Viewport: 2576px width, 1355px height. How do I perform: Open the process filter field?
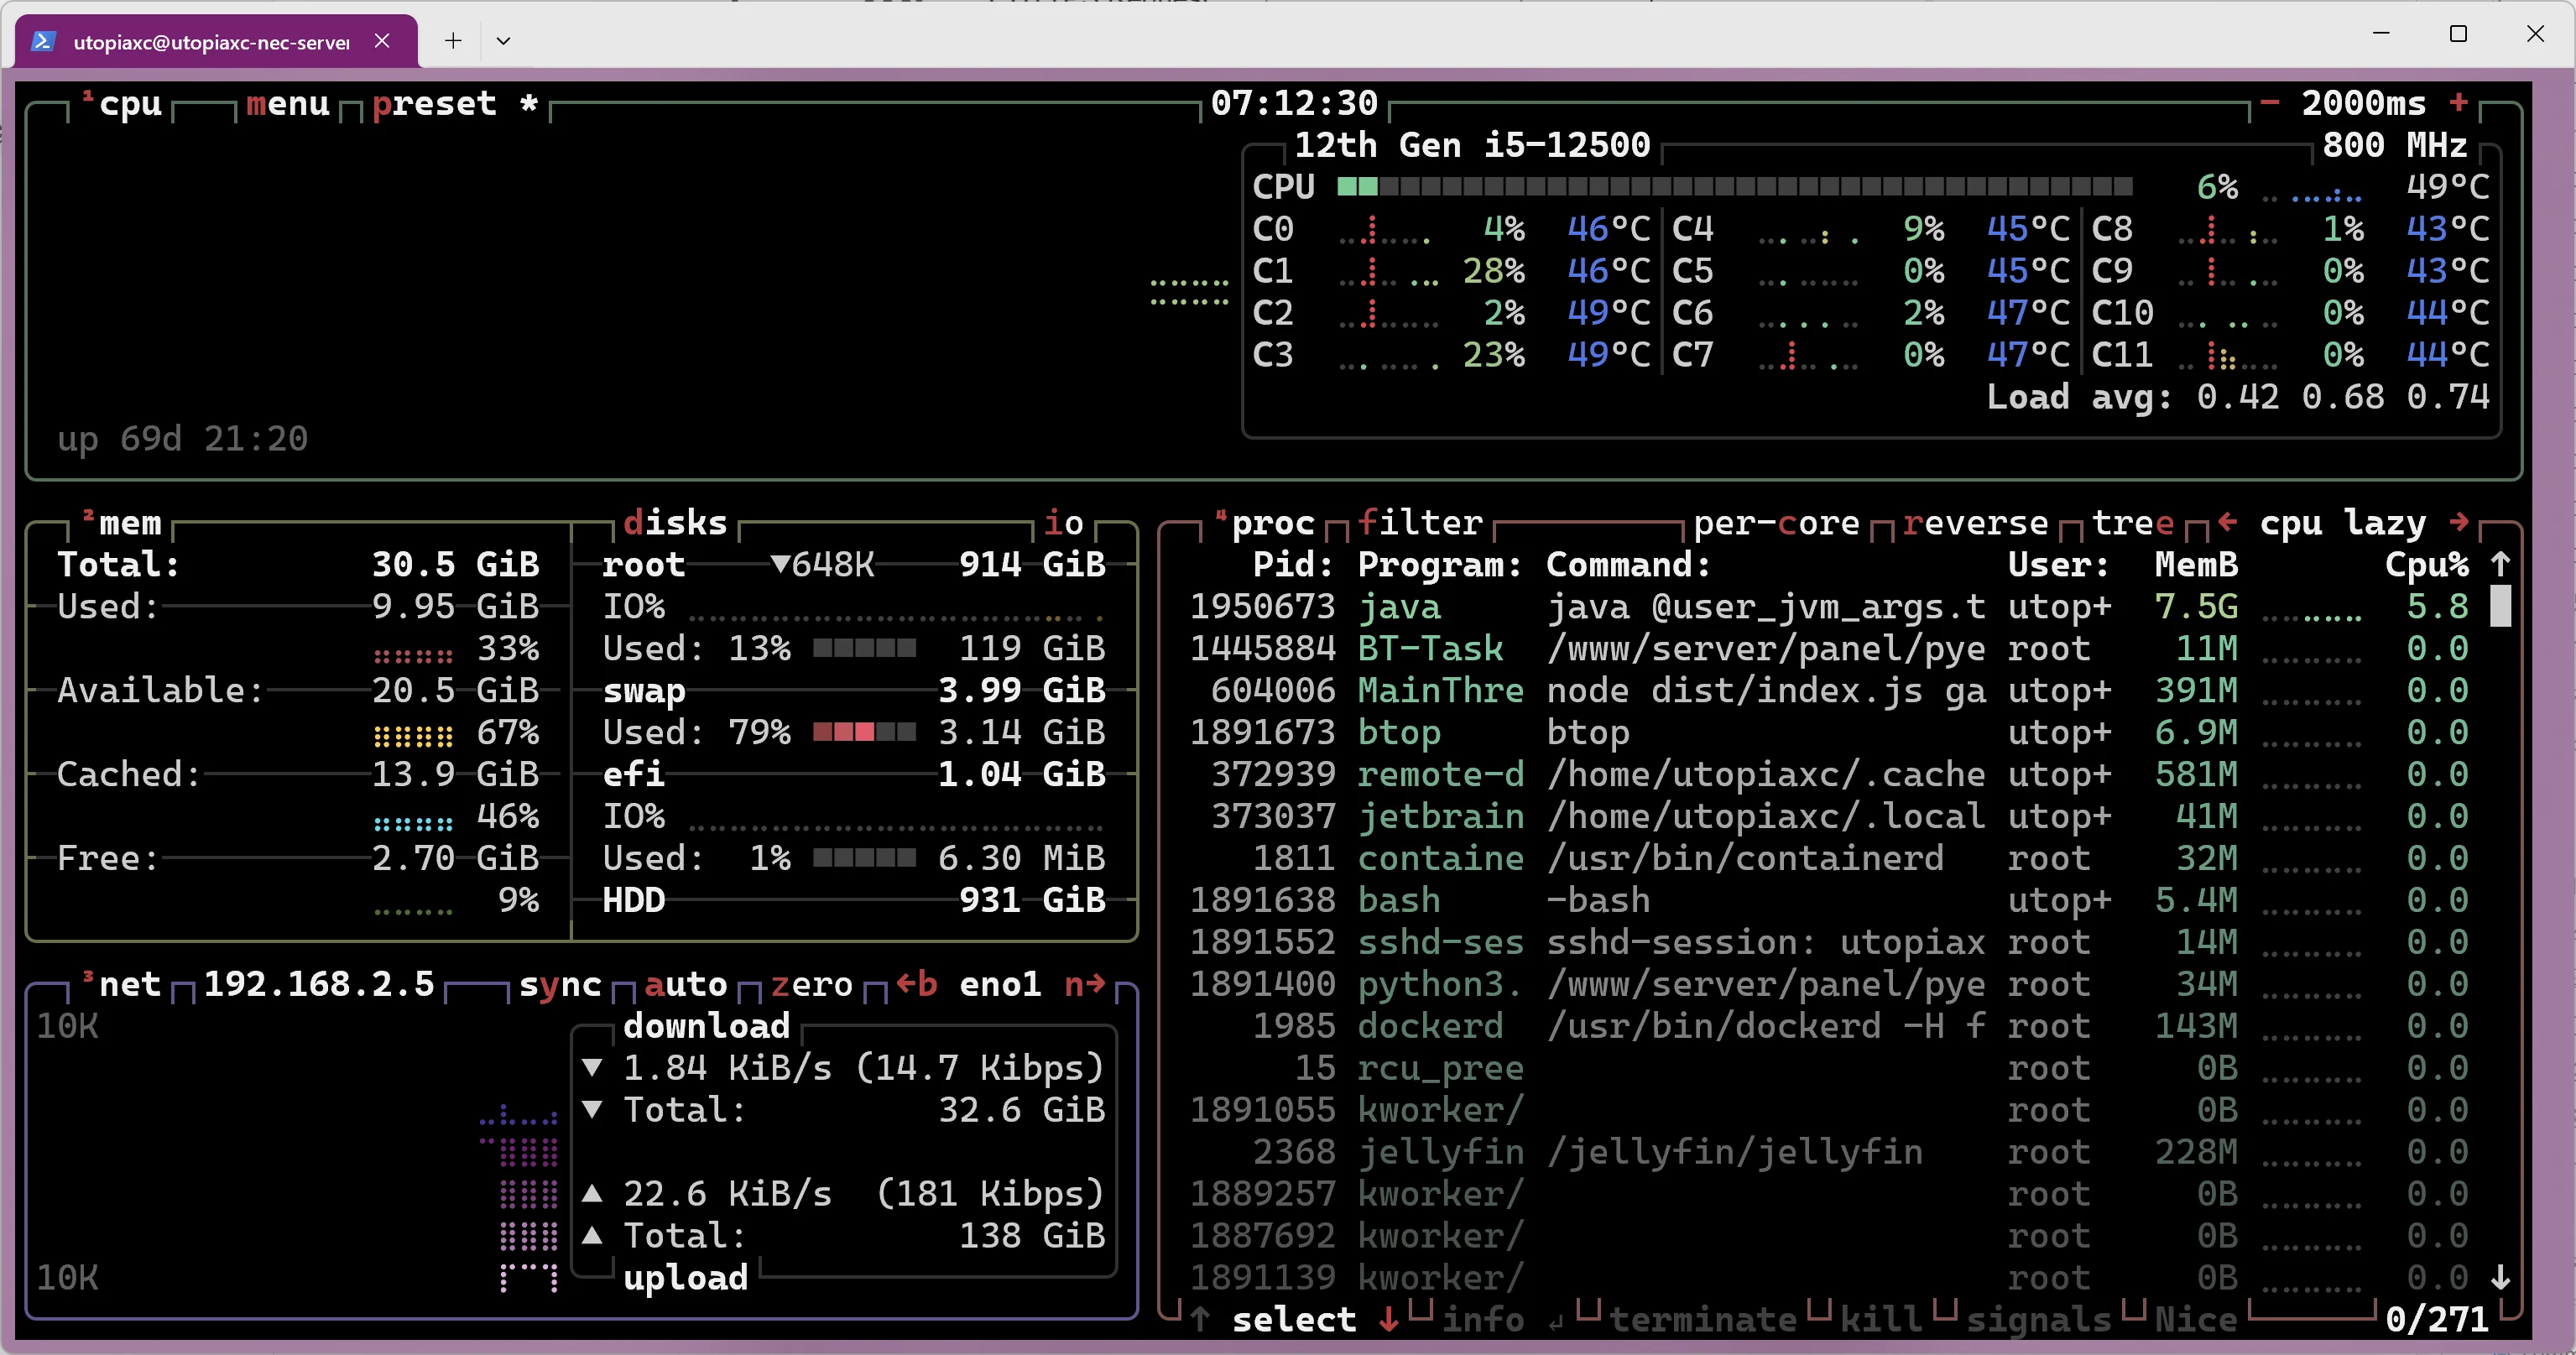click(x=1420, y=522)
